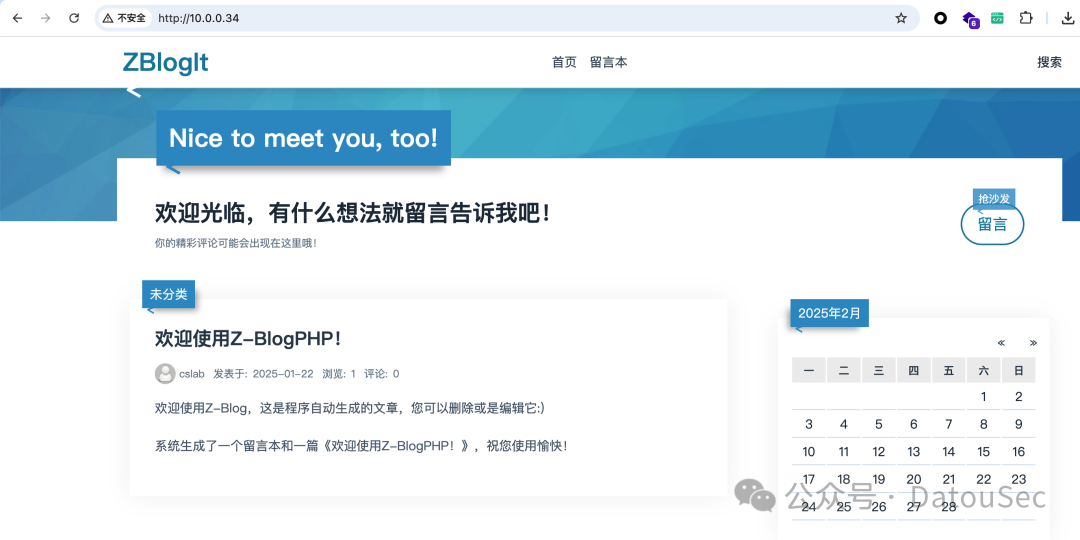Open the 搜索 item in the header

pyautogui.click(x=1050, y=63)
